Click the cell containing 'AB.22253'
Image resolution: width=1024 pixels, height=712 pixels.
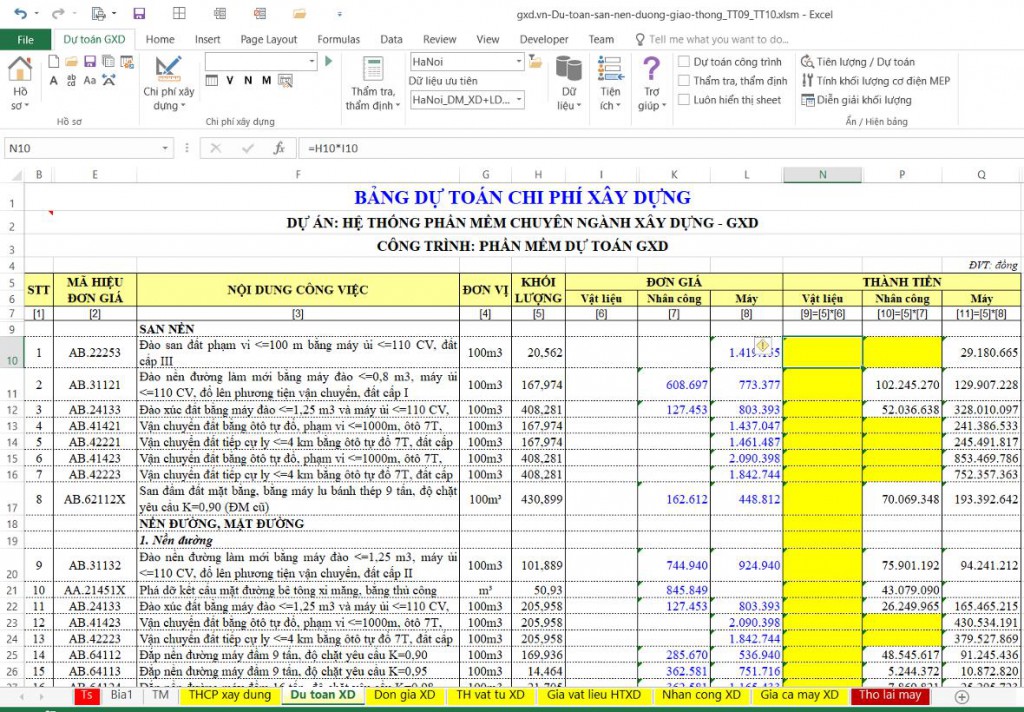[95, 353]
